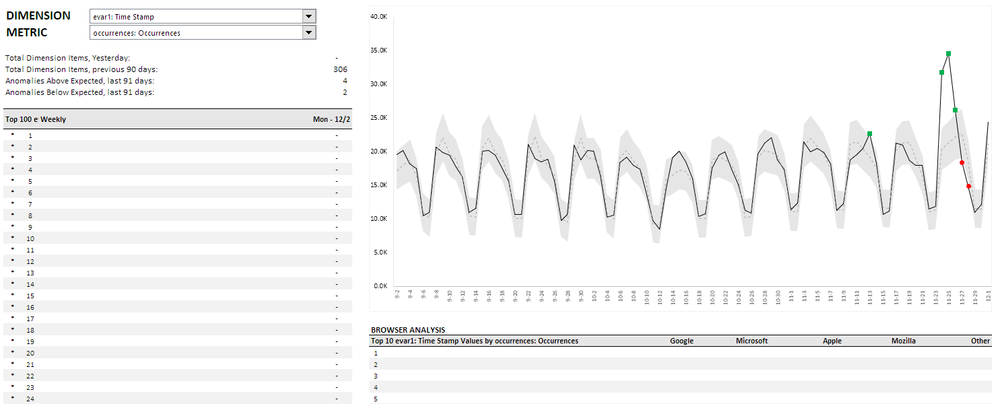Screen dimensions: 998x404
Task: Select the METRIC label
Action: [27, 32]
